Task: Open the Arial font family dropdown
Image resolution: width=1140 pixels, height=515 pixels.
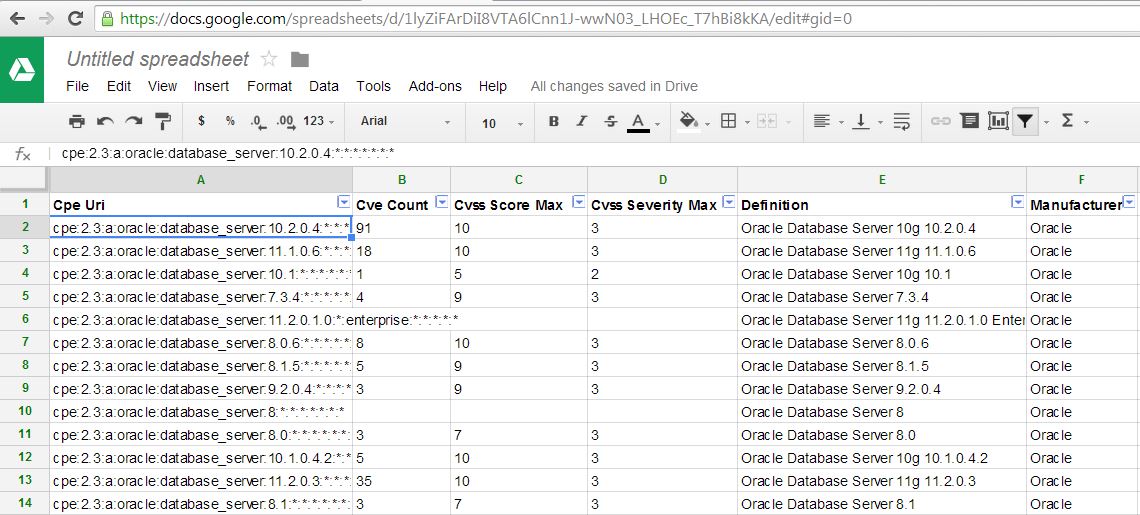Action: click(x=406, y=121)
